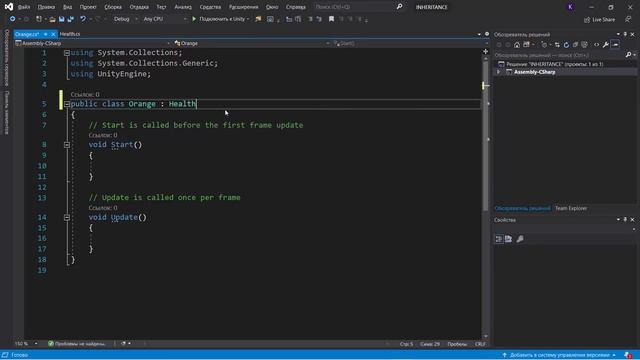Click the Switch Views icon in Solution Explorer
640x360 pixels.
527,45
